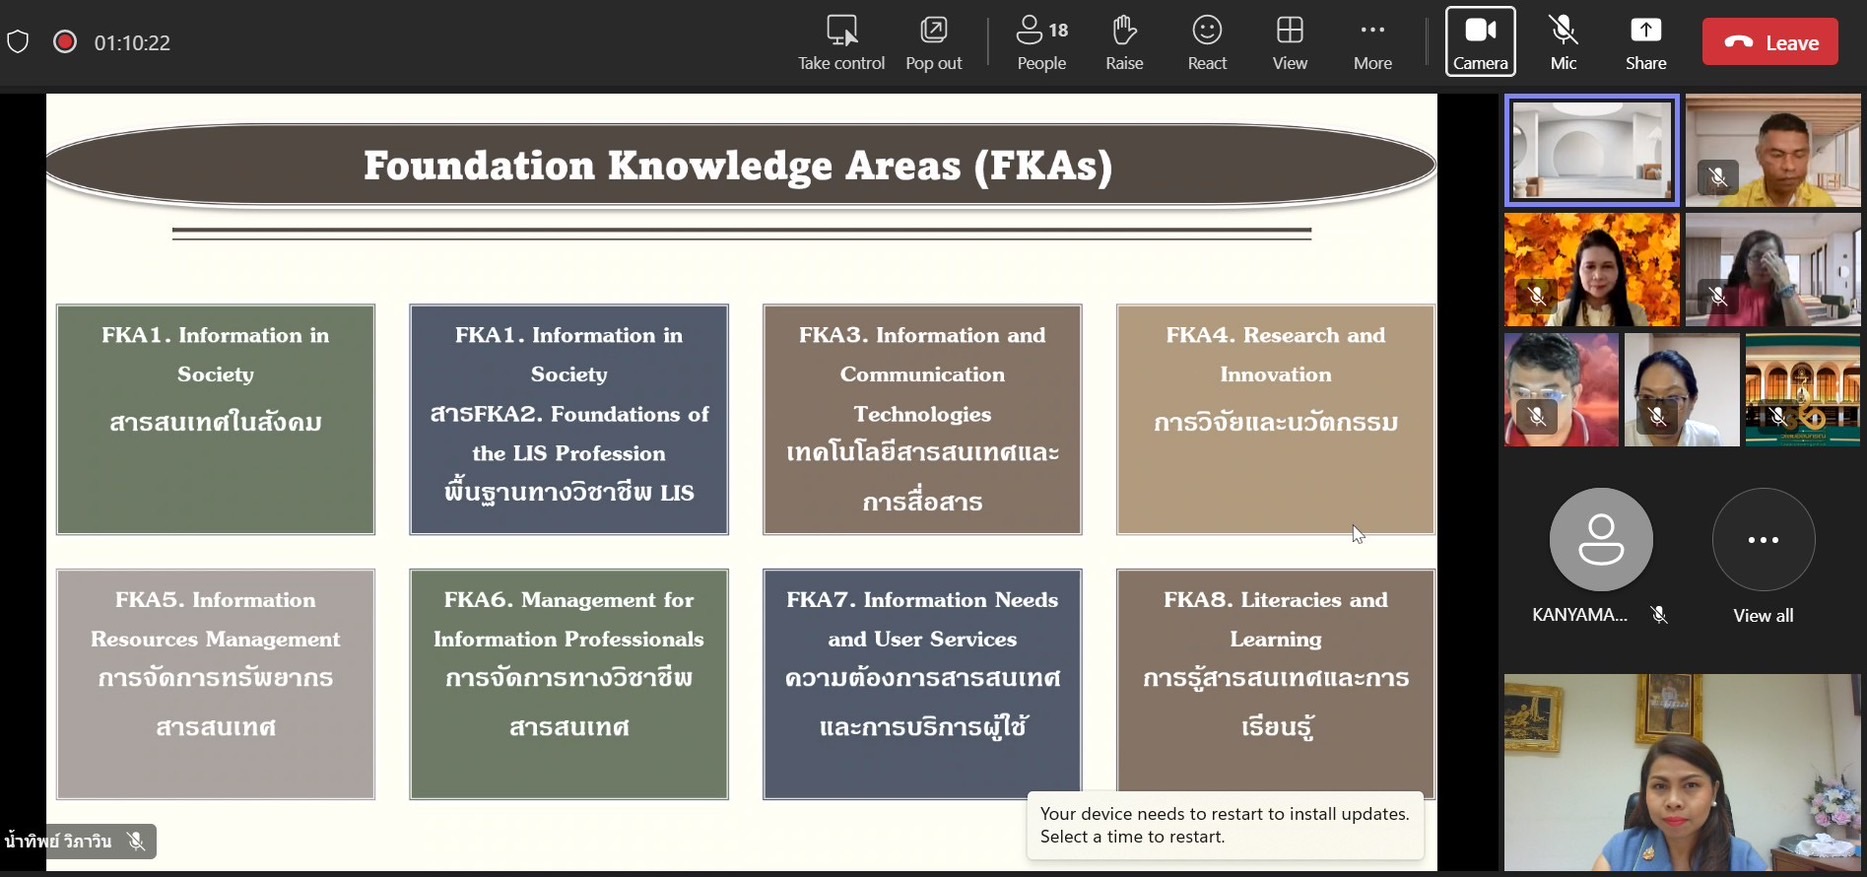This screenshot has height=877, width=1867.
Task: Click the restart updates notification
Action: click(x=1224, y=825)
